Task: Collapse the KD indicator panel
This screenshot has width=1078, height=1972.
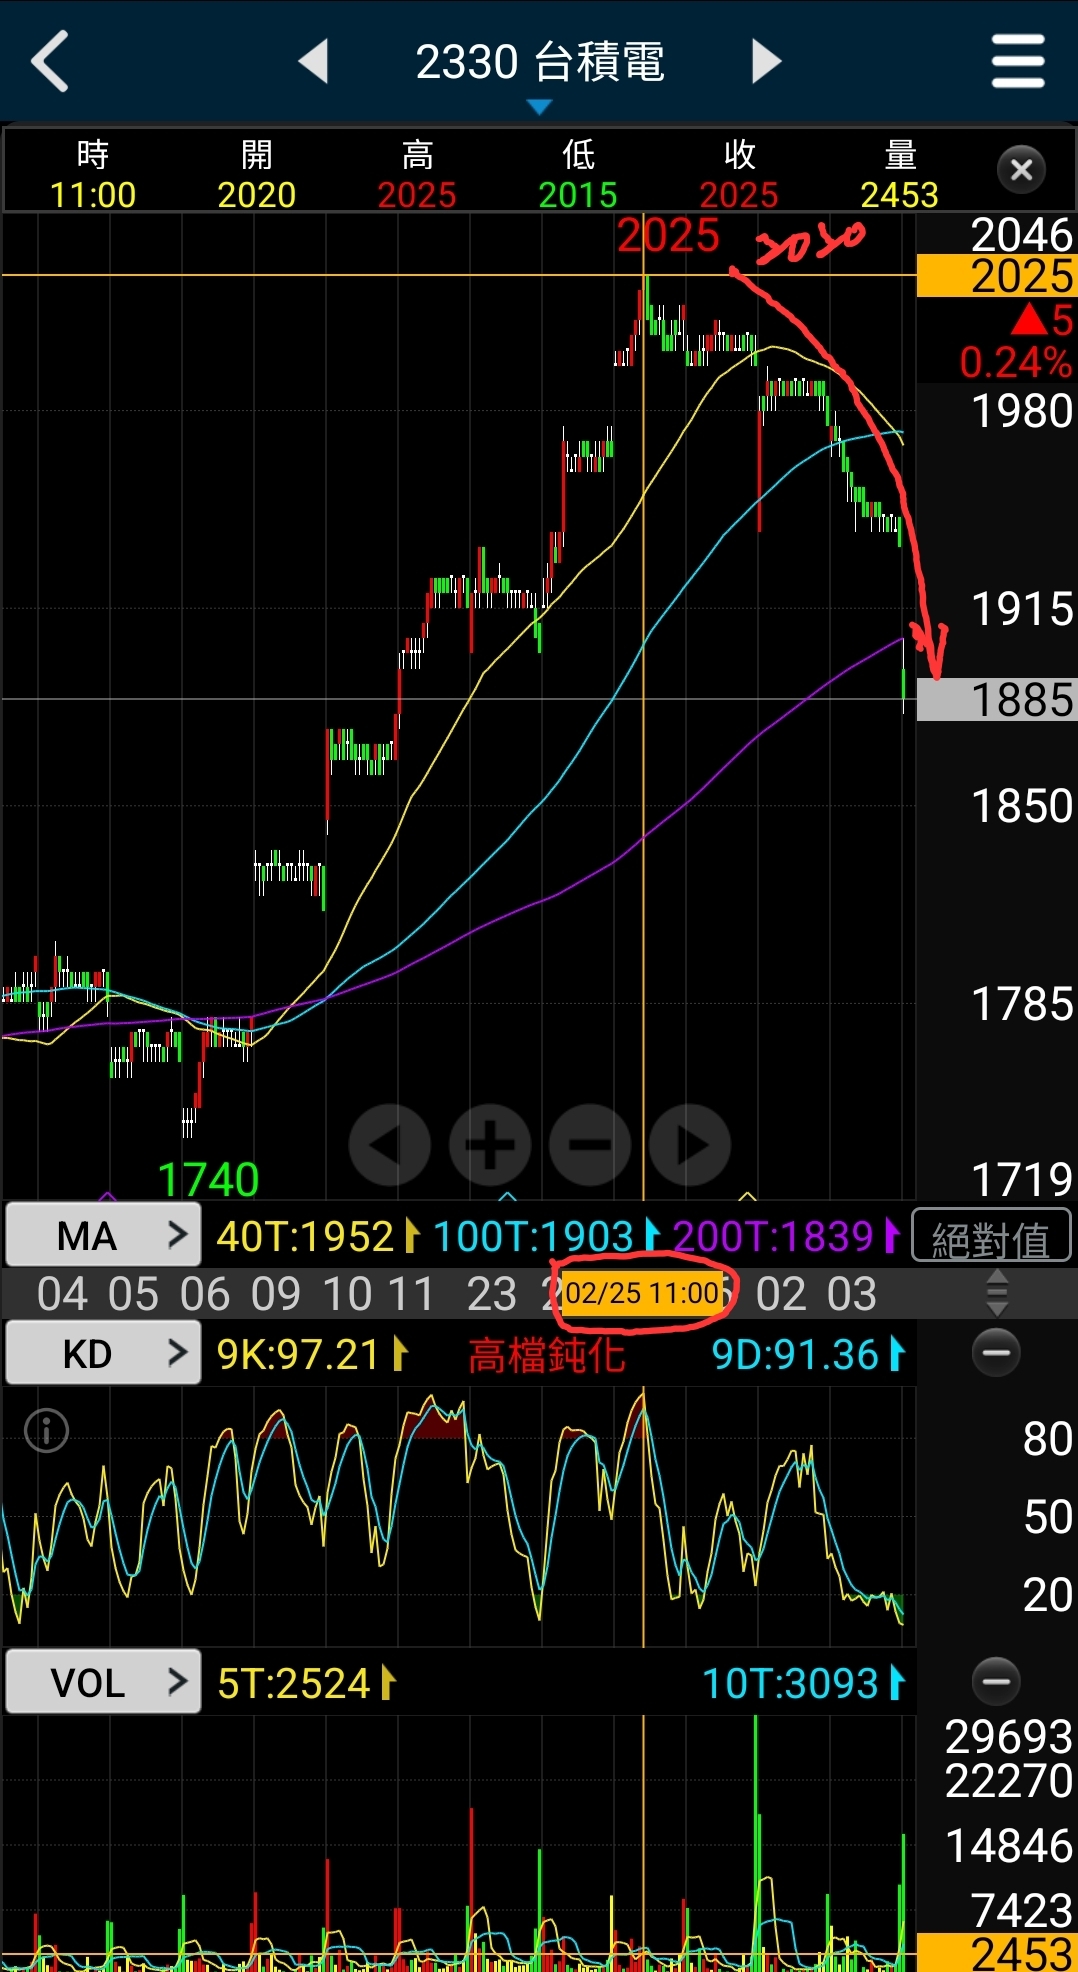Action: click(x=996, y=1353)
